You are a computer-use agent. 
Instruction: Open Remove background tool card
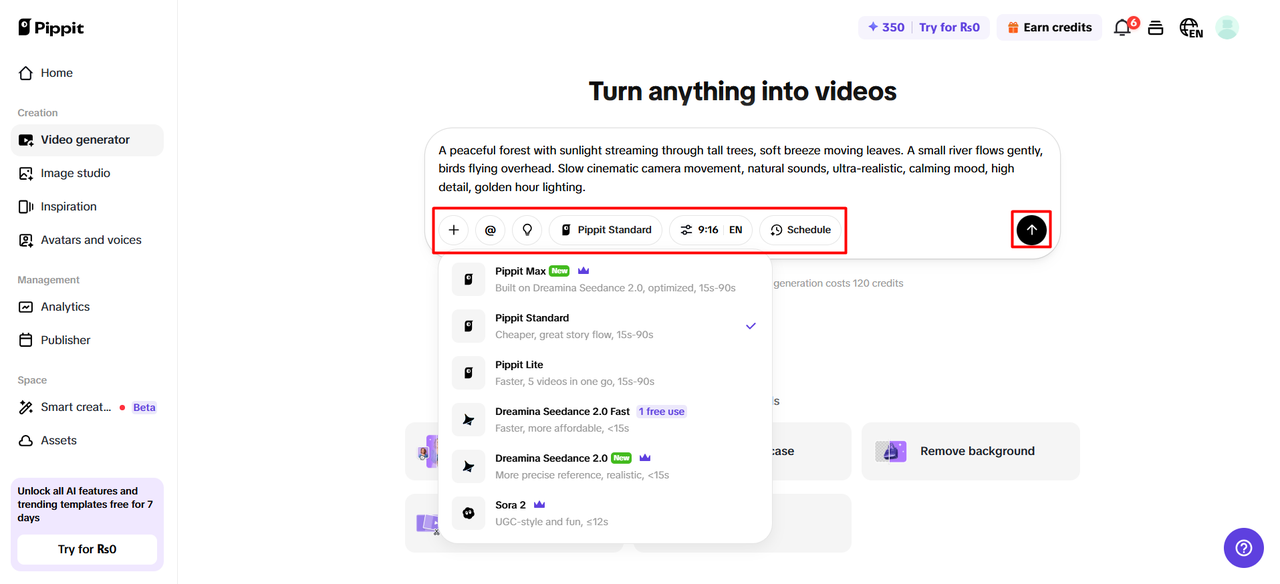970,451
